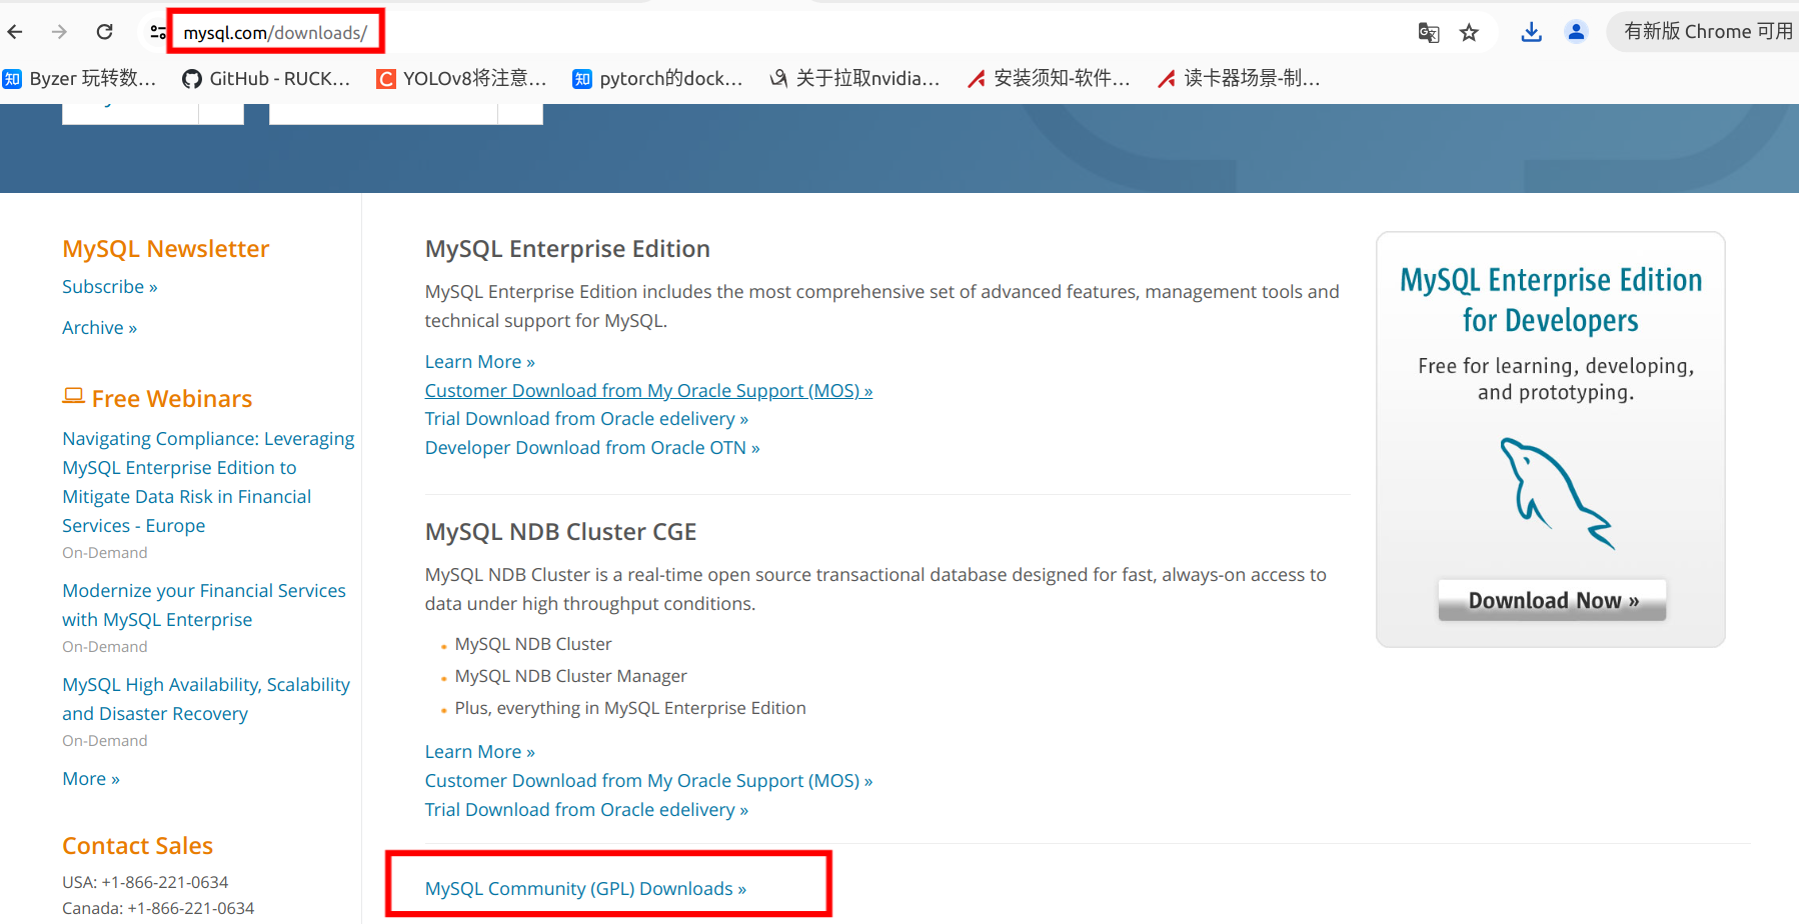Open site information icon in address bar
This screenshot has width=1799, height=924.
(158, 32)
